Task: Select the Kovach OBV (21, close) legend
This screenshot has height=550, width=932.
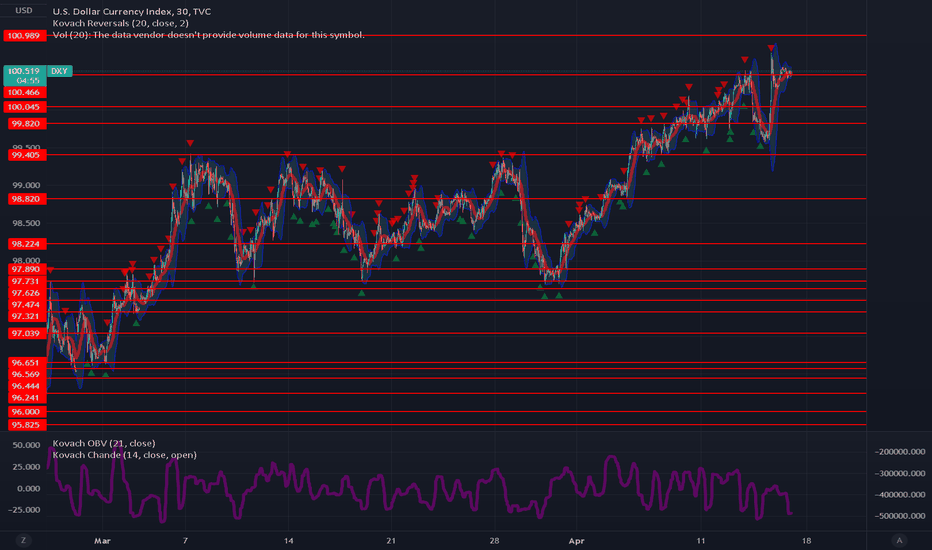Action: click(x=104, y=443)
